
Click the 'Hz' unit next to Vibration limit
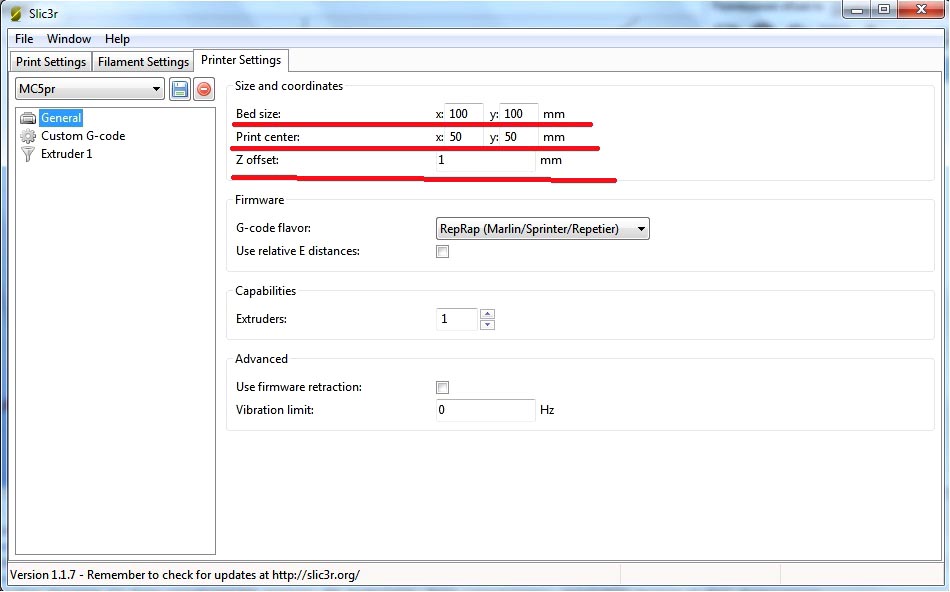tap(547, 410)
